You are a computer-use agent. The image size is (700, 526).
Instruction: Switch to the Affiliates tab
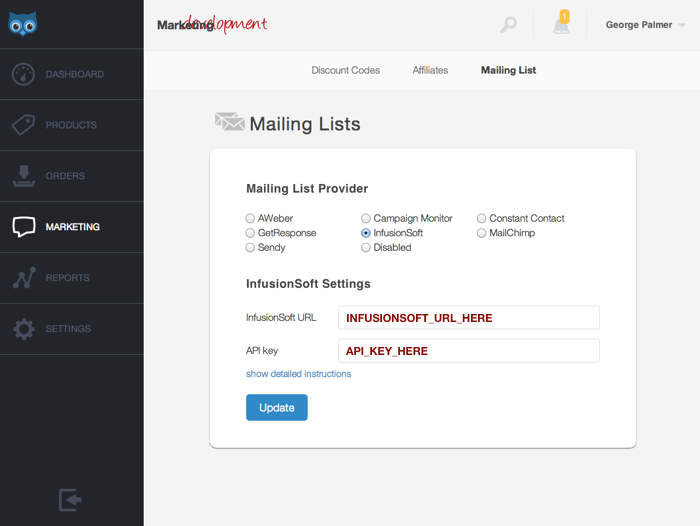430,70
